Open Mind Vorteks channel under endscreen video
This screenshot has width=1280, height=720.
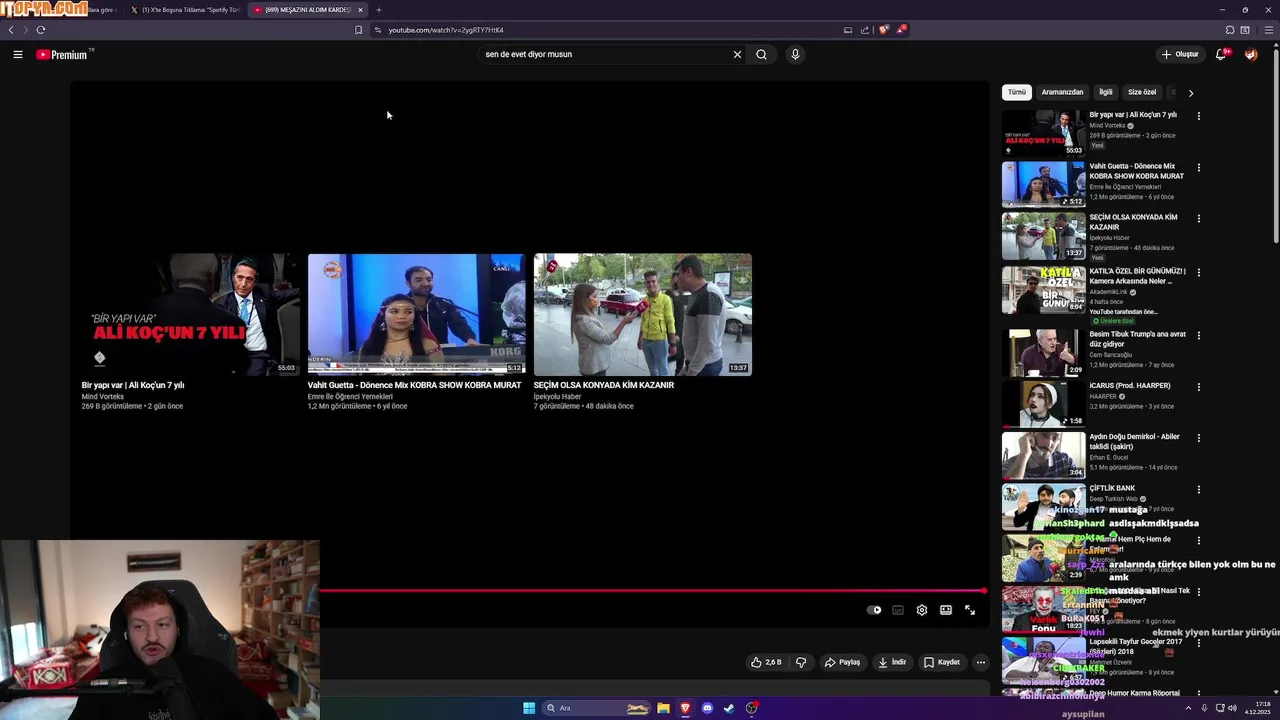click(103, 396)
